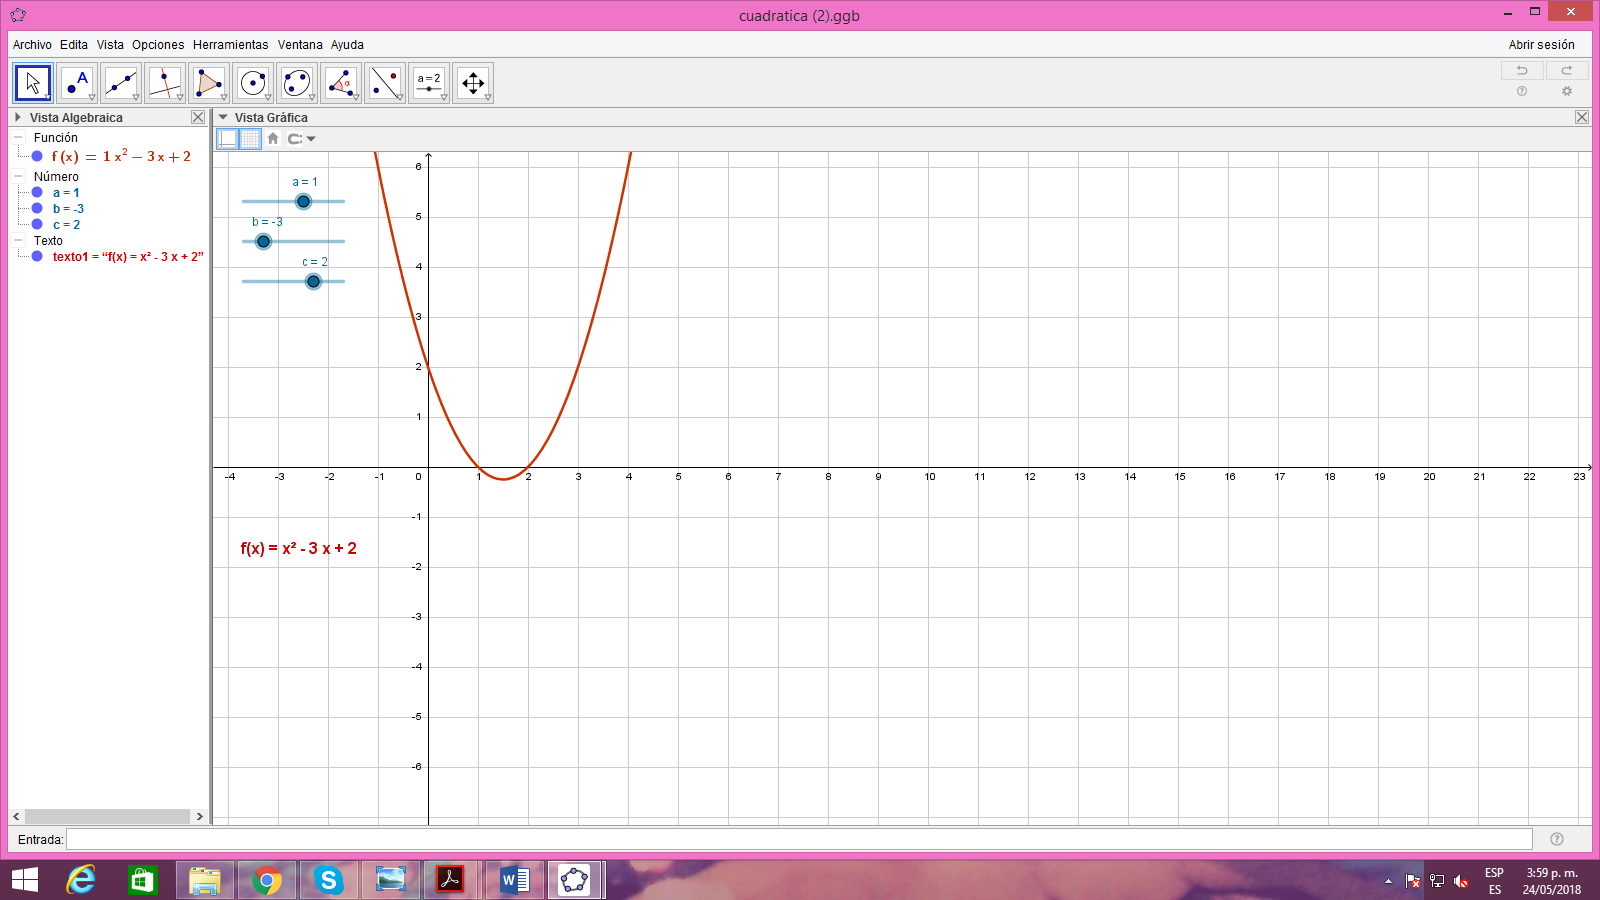Screen dimensions: 1600x900
Task: Open the Herramientas menu
Action: 231,44
